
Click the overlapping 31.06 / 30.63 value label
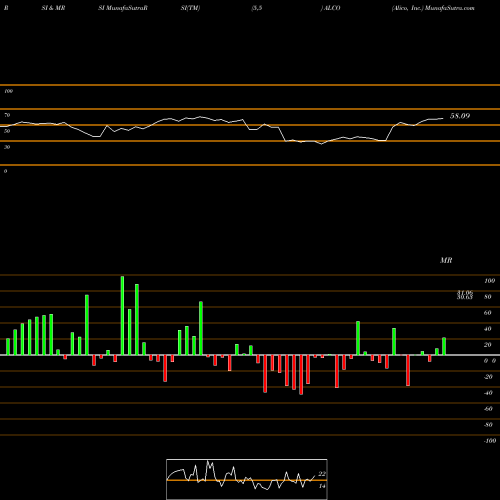465,295
